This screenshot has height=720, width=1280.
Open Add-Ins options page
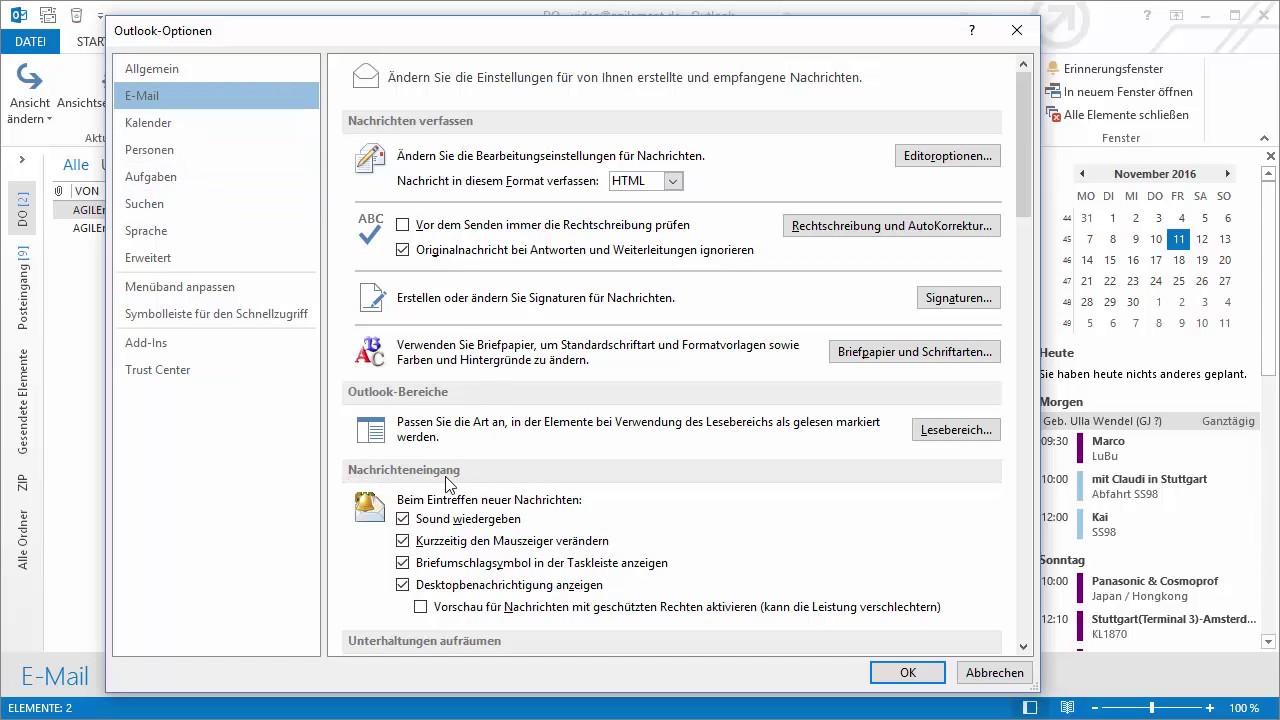click(216, 343)
